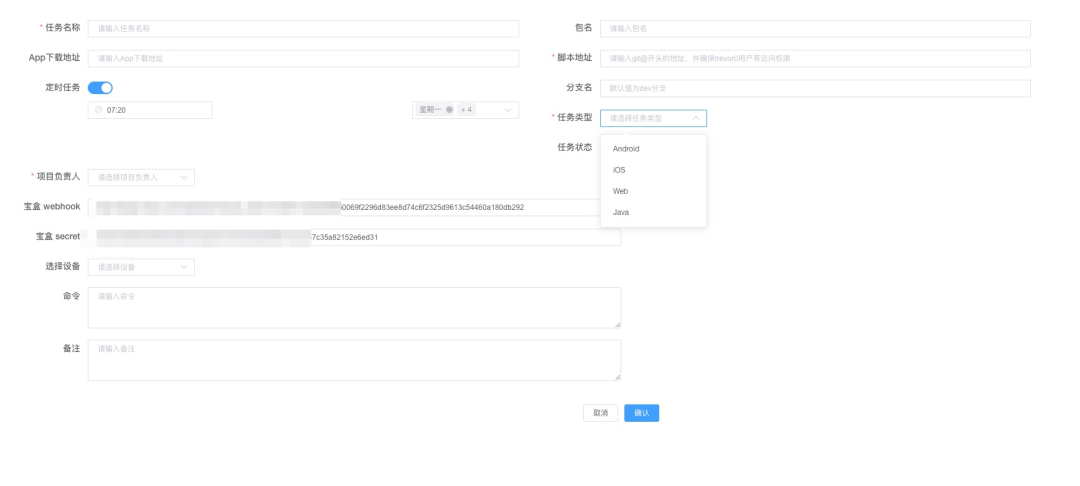
Task: Click the clock icon in time field
Action: point(98,110)
